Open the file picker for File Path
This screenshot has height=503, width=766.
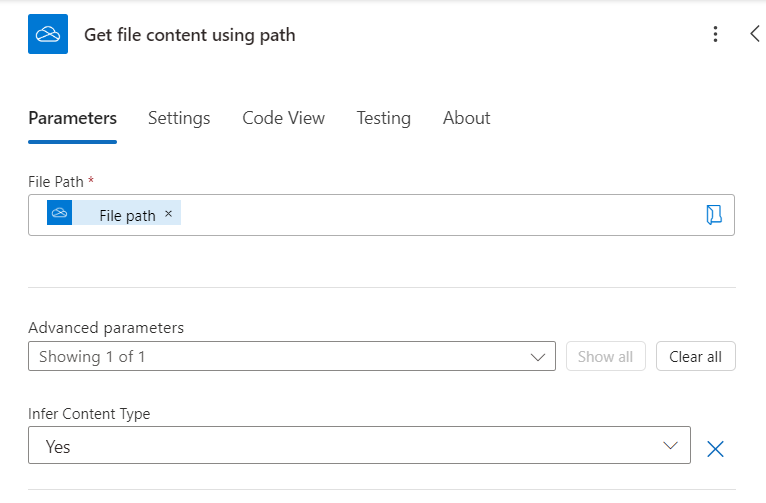click(x=713, y=215)
